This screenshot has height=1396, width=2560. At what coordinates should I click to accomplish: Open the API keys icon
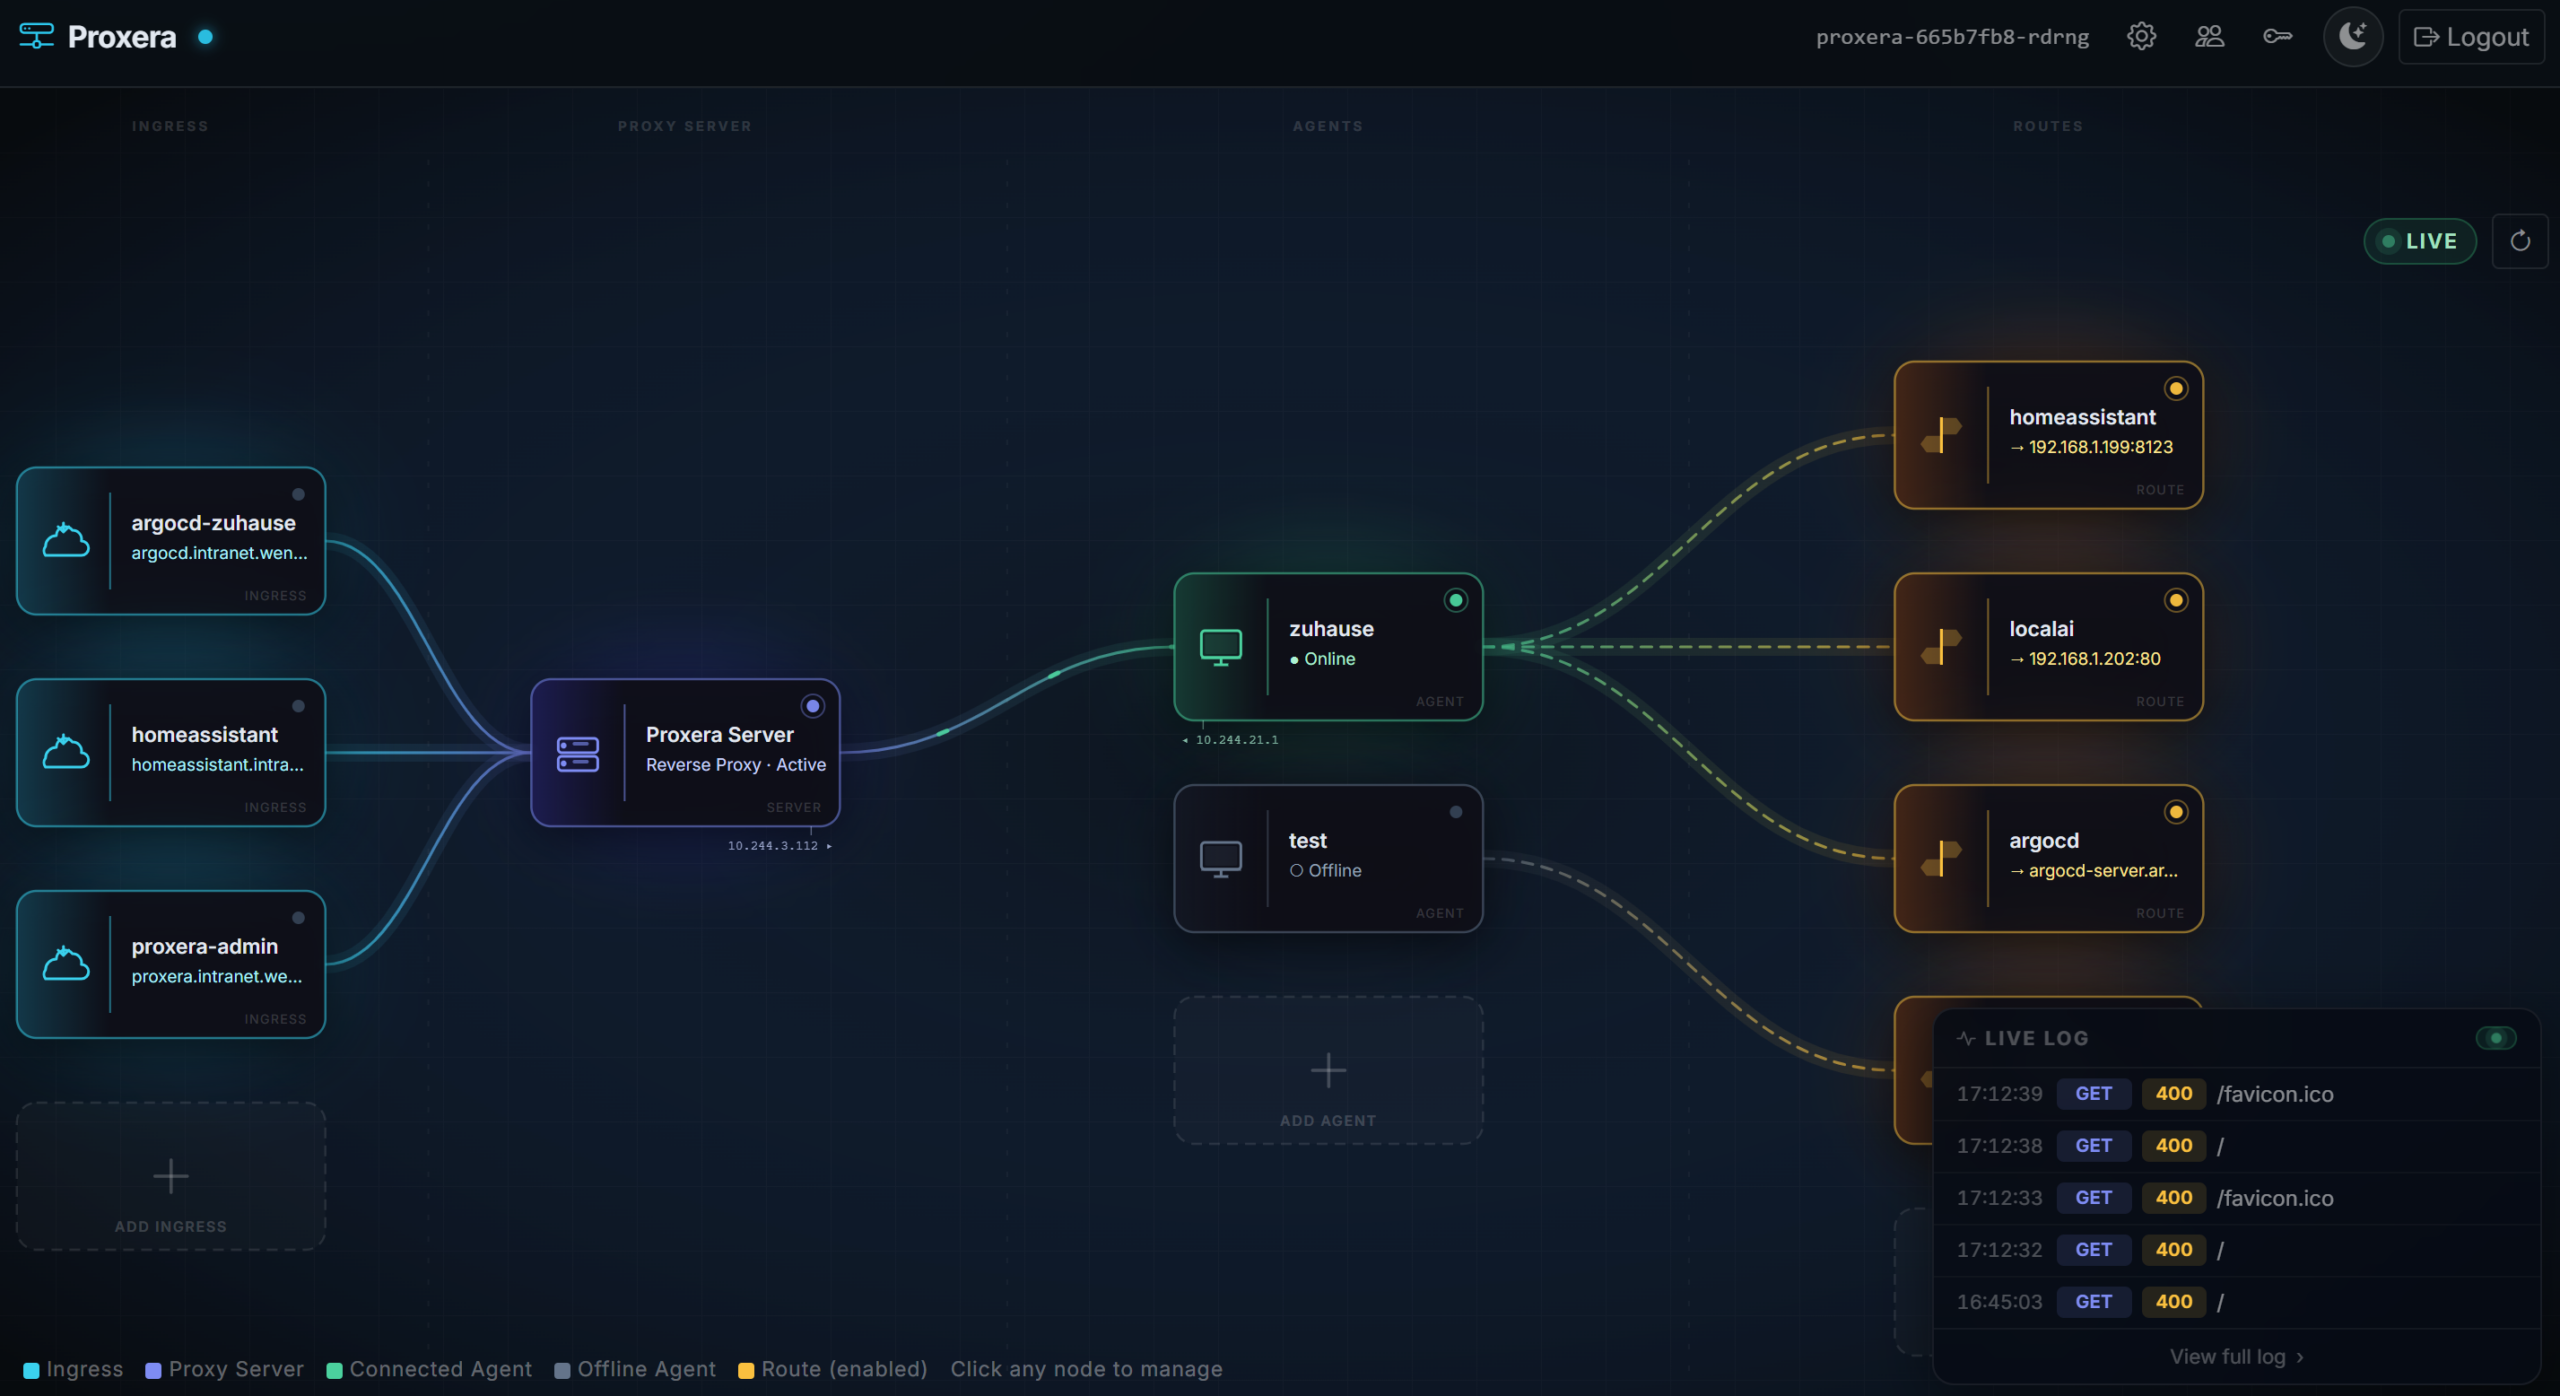2277,37
